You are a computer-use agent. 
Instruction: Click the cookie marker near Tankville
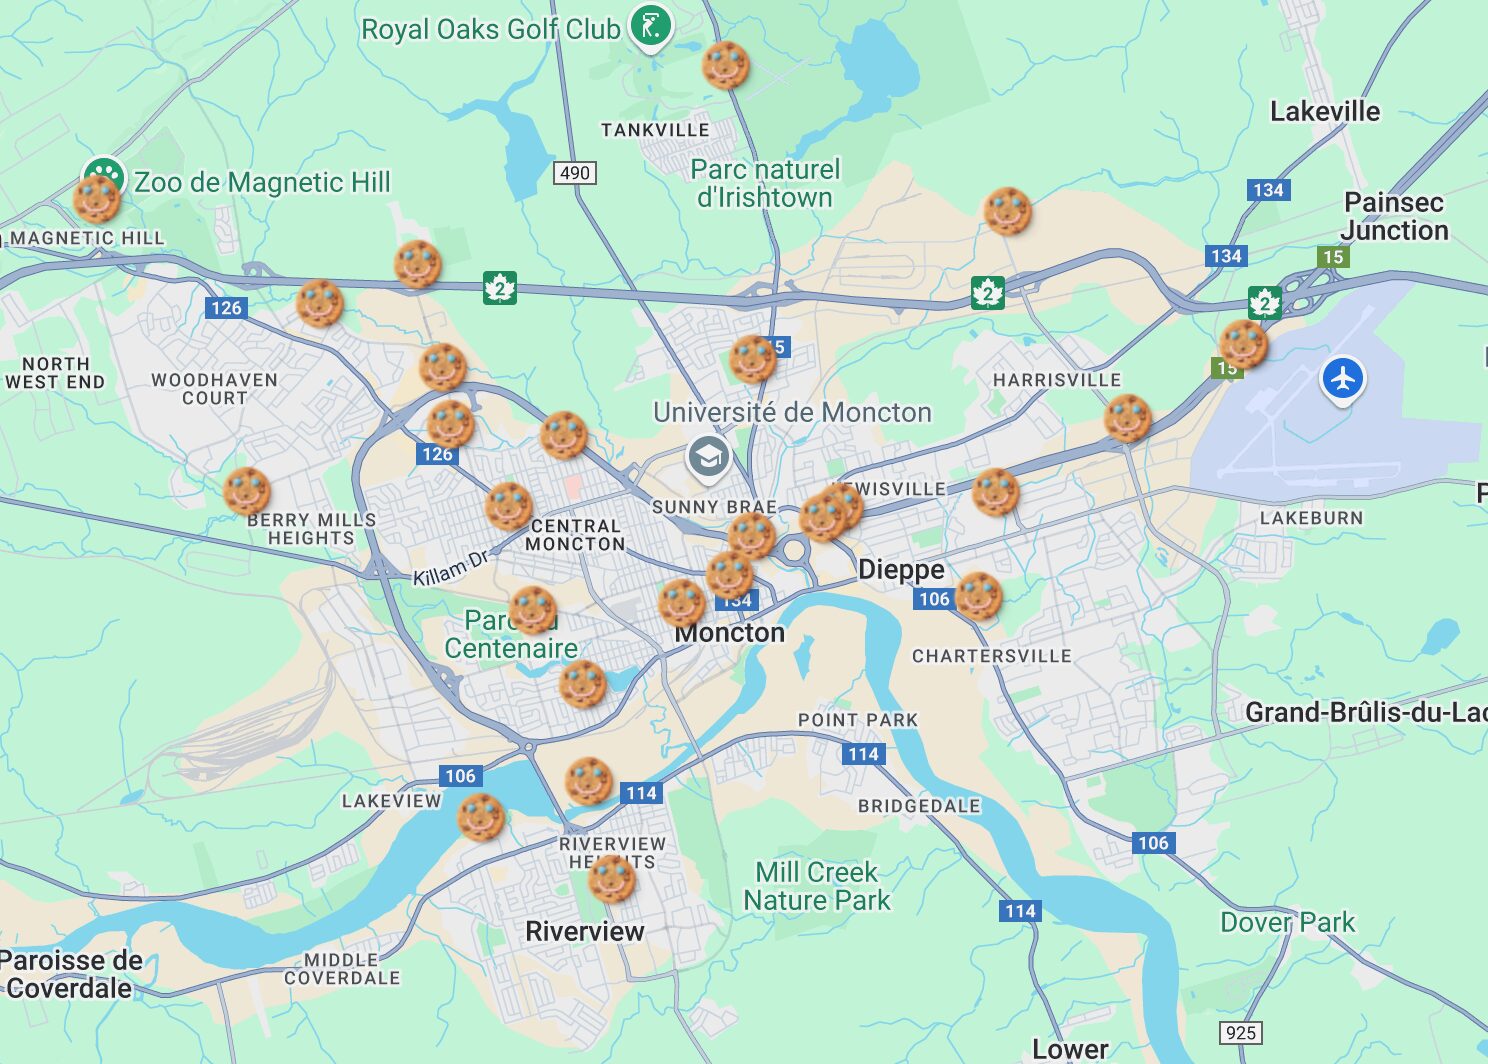click(x=725, y=65)
